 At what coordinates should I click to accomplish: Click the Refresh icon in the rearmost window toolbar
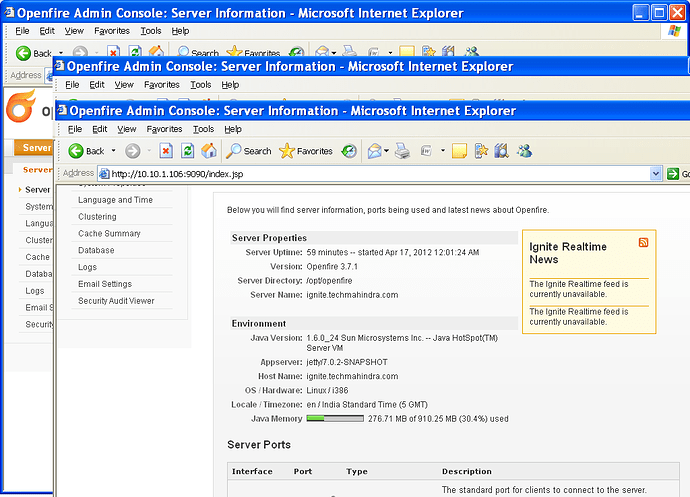(135, 51)
